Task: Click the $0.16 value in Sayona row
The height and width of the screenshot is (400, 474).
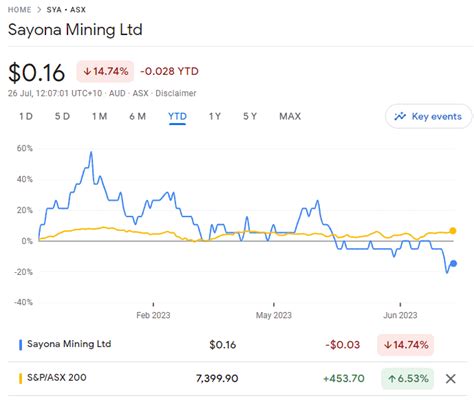Action: [x=223, y=345]
